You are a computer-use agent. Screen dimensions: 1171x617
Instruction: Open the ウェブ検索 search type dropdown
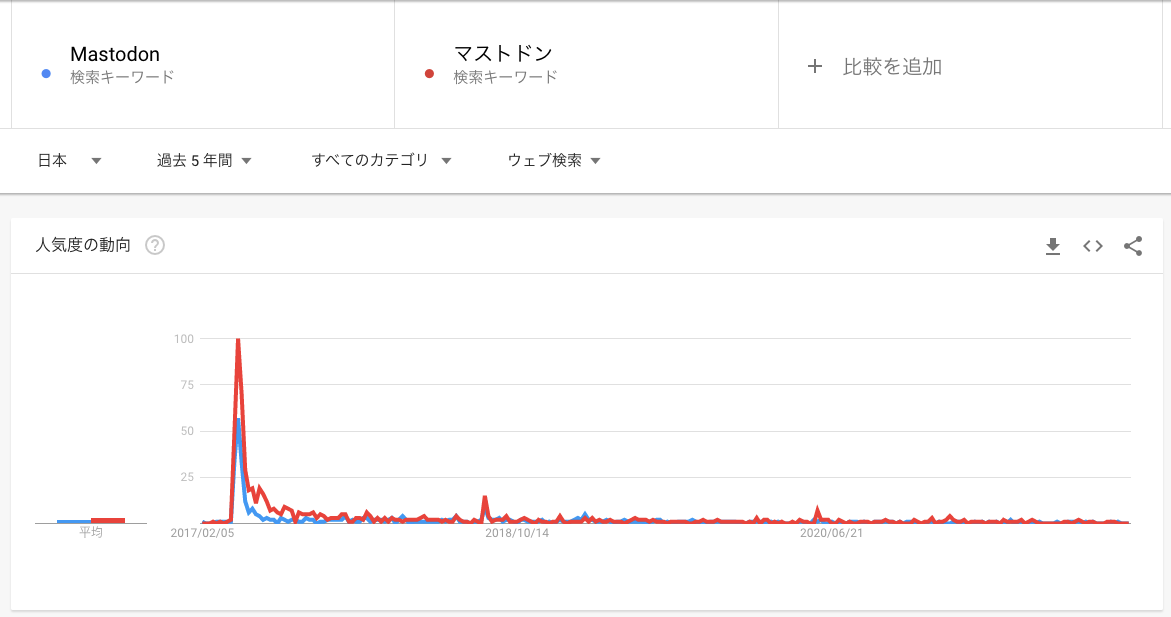(x=553, y=160)
